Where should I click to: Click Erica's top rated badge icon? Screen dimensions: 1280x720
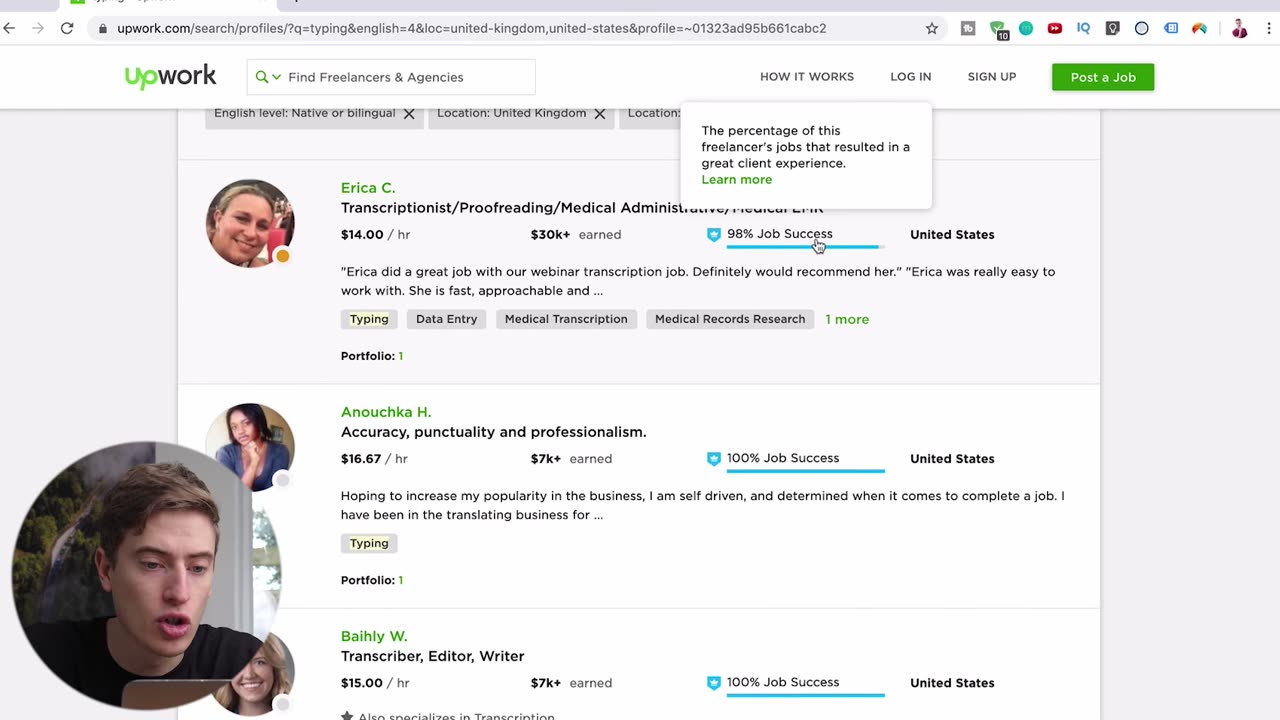pyautogui.click(x=713, y=234)
